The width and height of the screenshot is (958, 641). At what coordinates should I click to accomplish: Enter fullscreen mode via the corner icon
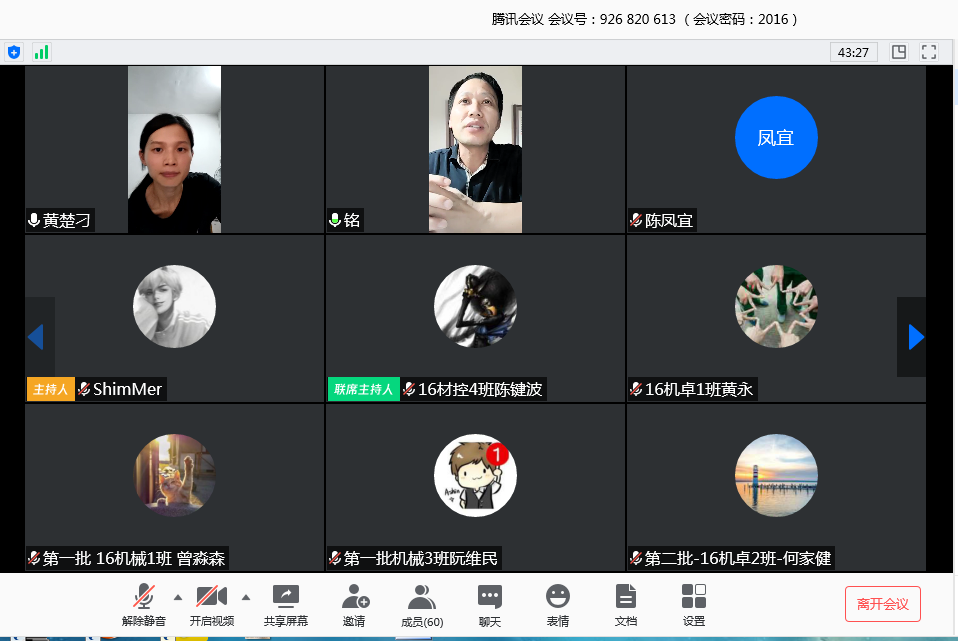click(929, 52)
